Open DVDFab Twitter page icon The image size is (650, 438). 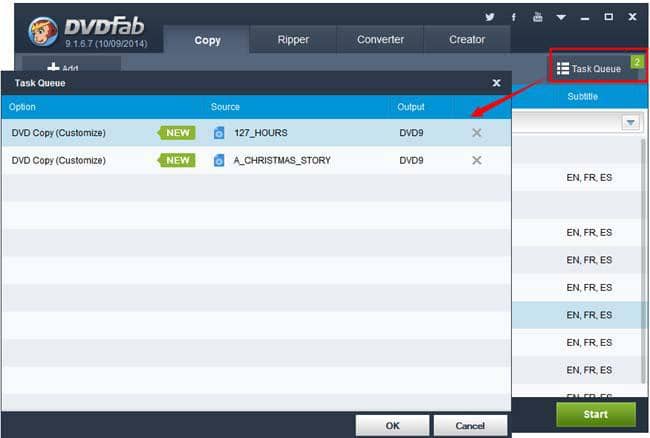point(490,17)
